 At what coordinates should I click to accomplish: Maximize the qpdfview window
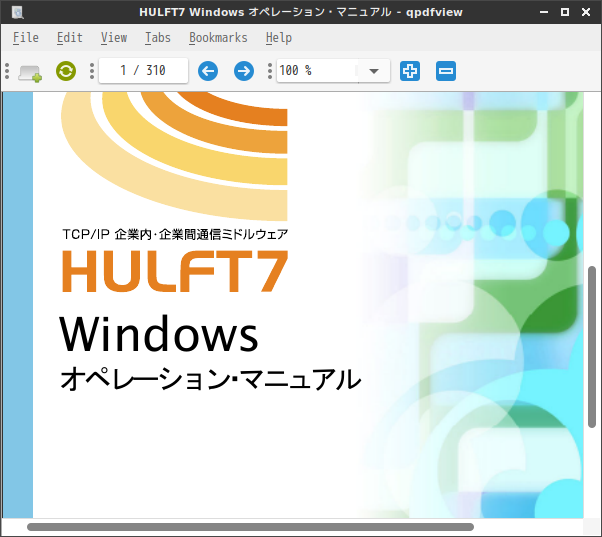(x=565, y=12)
